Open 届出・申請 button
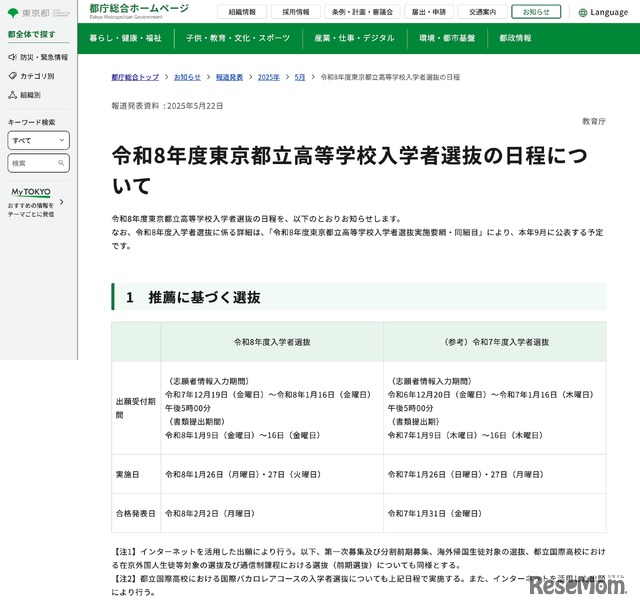The height and width of the screenshot is (608, 640). tap(429, 12)
